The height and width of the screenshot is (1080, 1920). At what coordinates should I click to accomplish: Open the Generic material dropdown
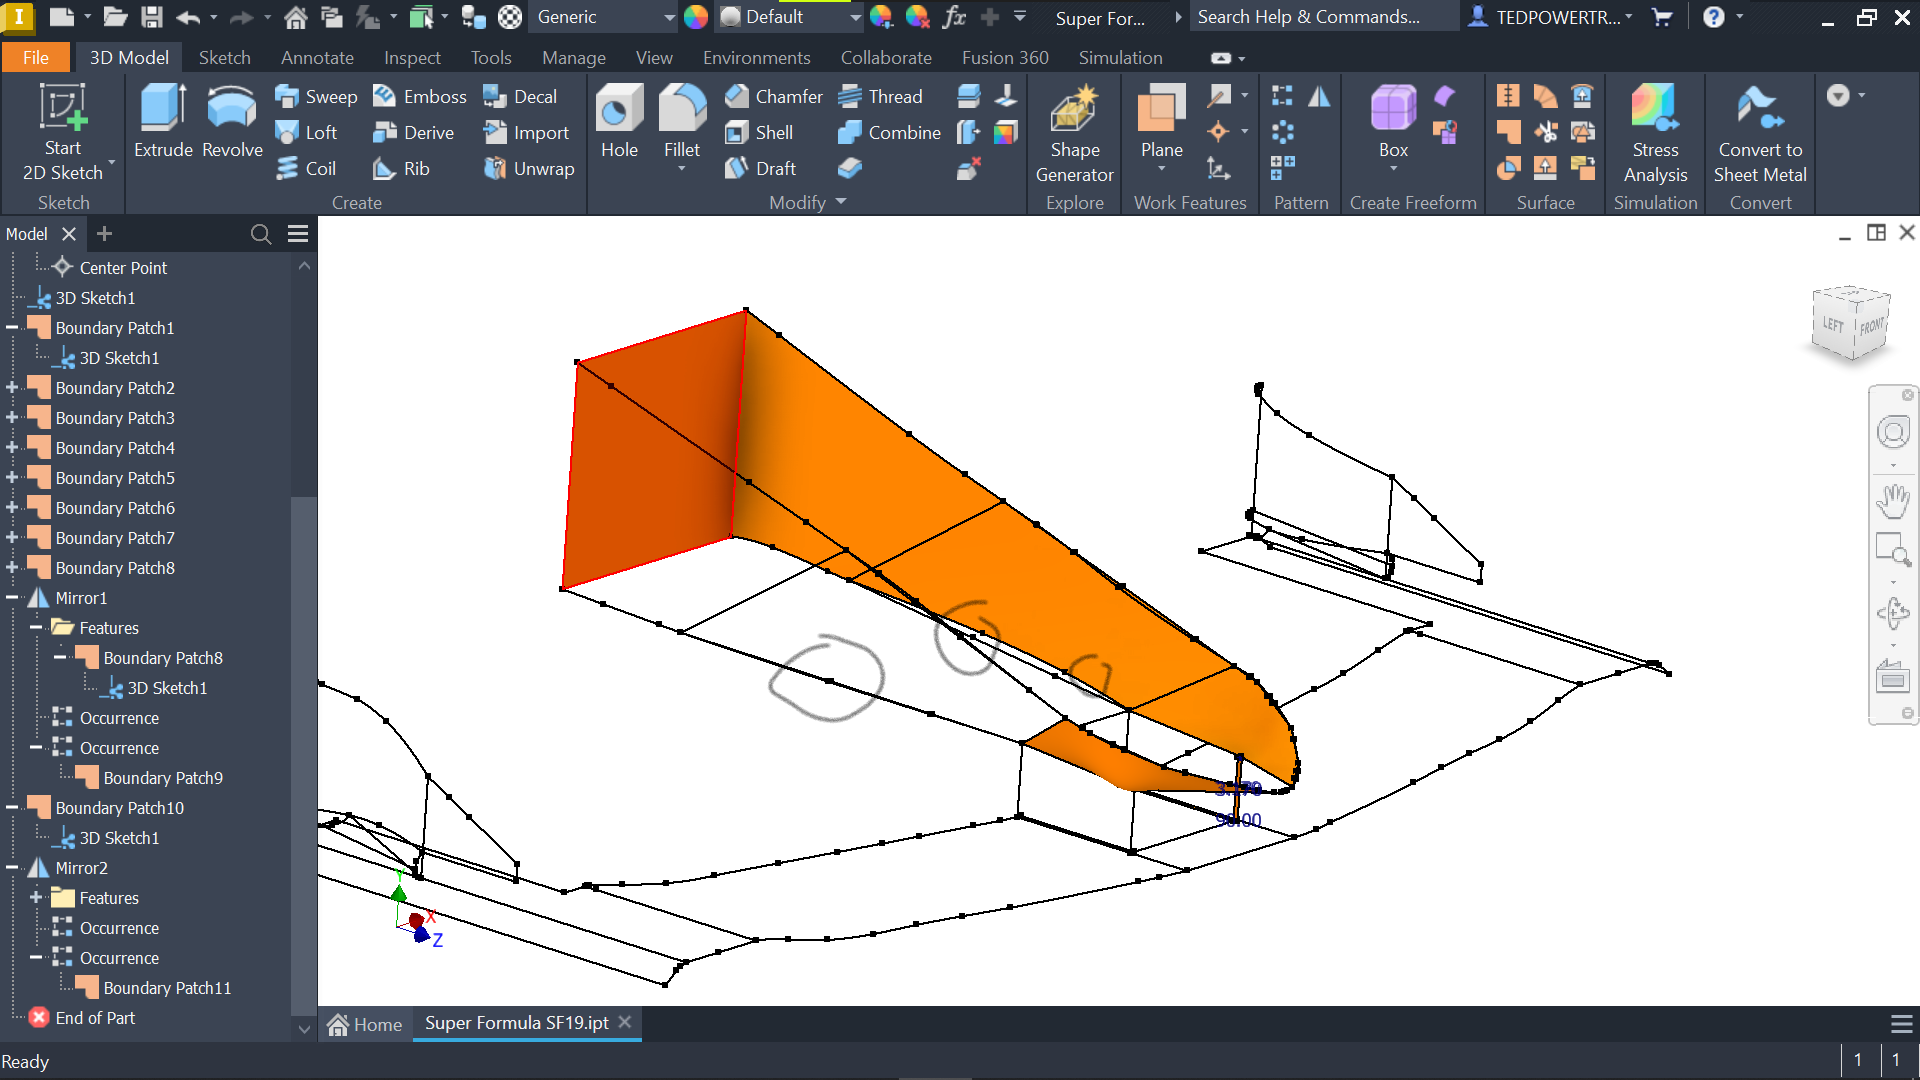[x=669, y=17]
